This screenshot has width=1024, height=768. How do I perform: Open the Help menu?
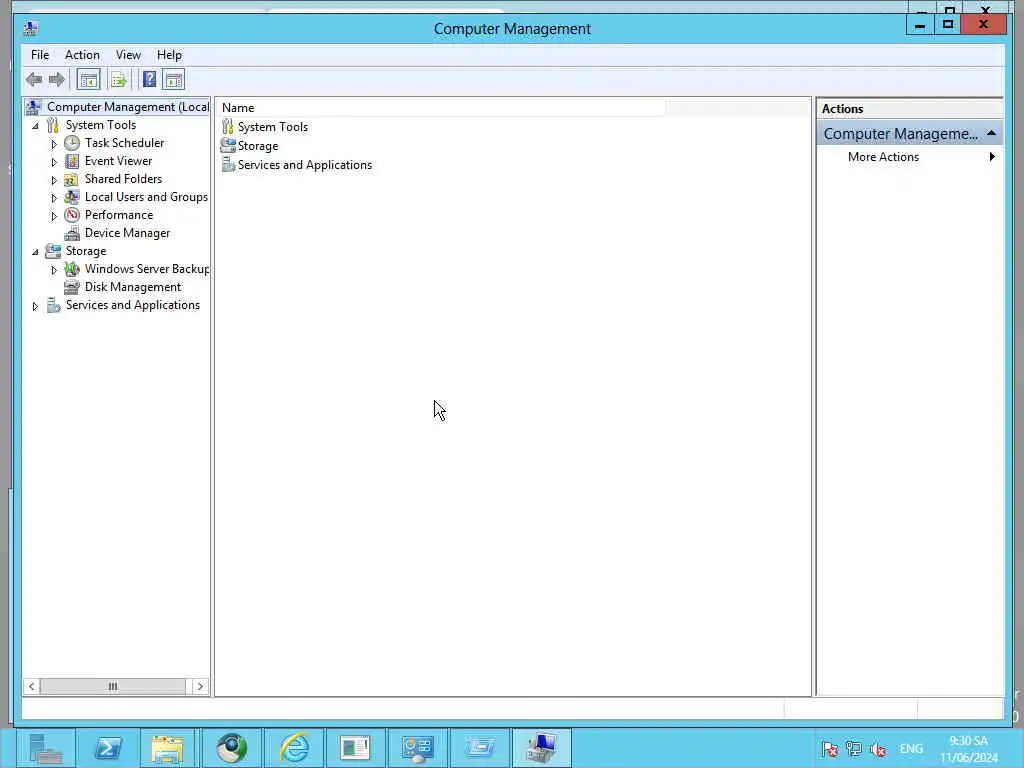click(169, 55)
